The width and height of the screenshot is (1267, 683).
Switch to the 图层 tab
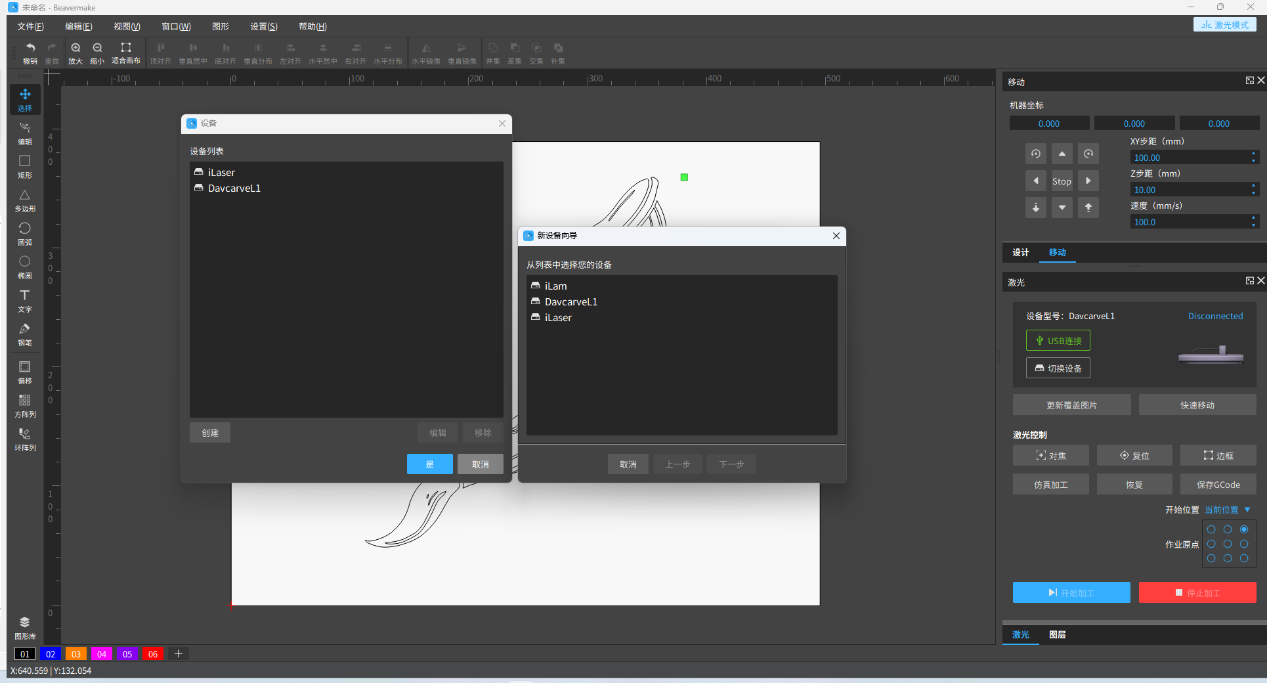pyautogui.click(x=1057, y=634)
